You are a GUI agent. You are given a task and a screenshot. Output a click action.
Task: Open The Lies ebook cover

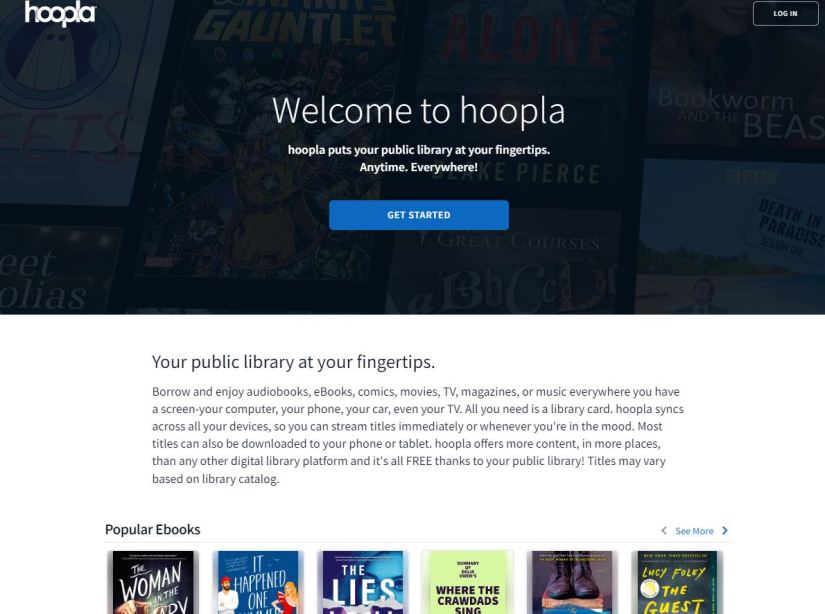tap(363, 582)
